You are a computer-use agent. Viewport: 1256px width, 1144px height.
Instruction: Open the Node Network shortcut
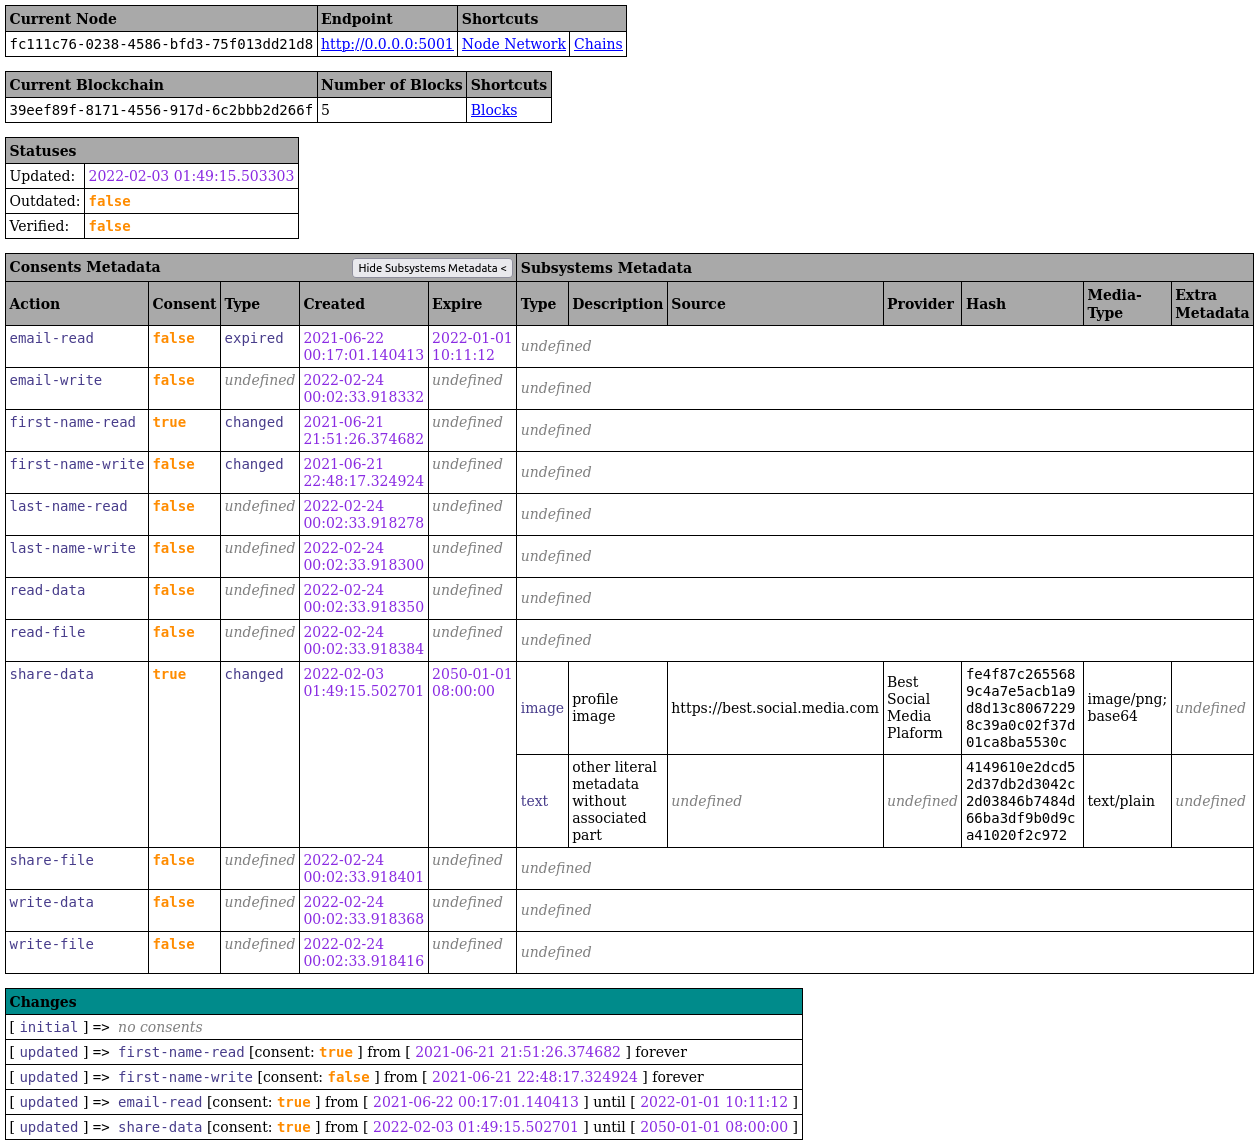(x=514, y=44)
